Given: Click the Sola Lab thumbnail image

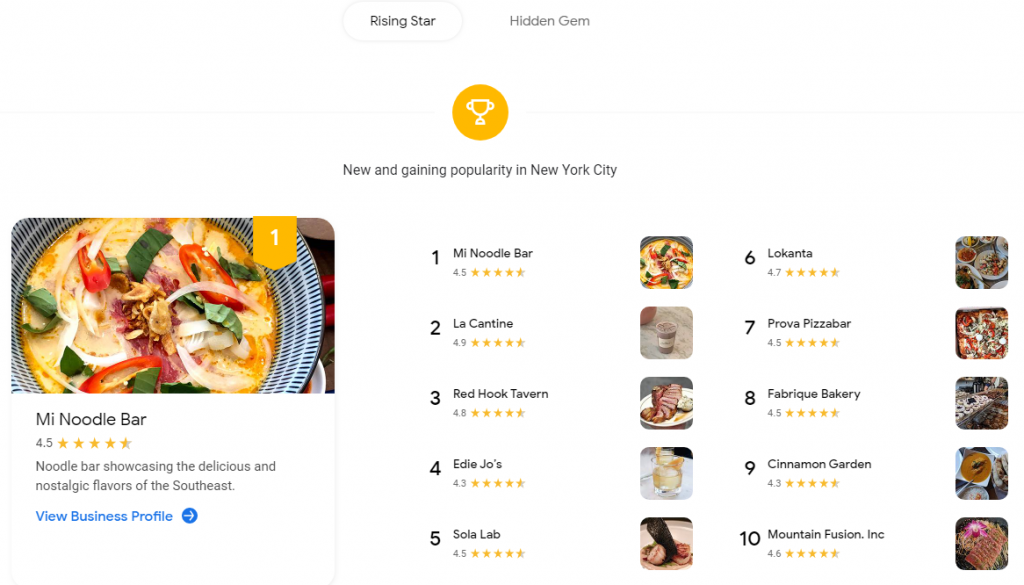Looking at the screenshot, I should [x=666, y=543].
